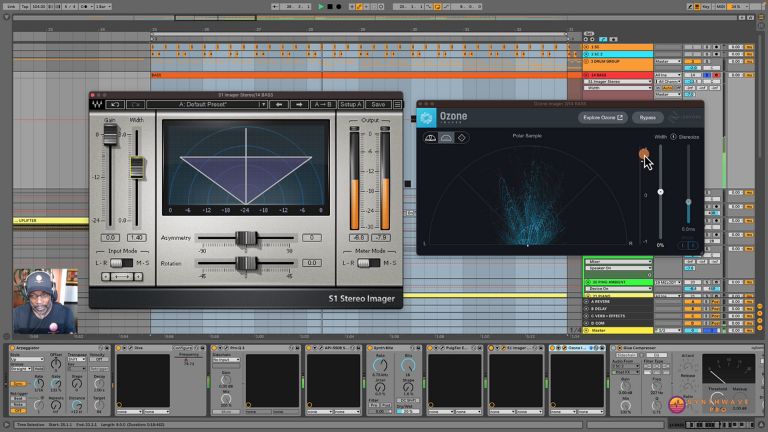Screen dimensions: 768x432
Task: Open 14 BASS output Master dropdown
Action: [x=668, y=94]
